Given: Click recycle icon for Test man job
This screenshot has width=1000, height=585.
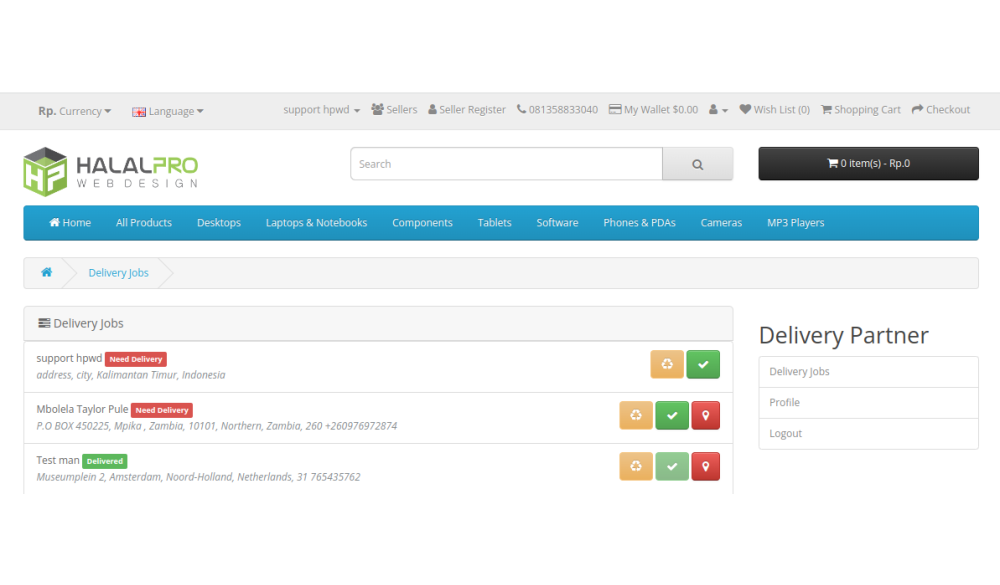Looking at the screenshot, I should click(x=636, y=466).
